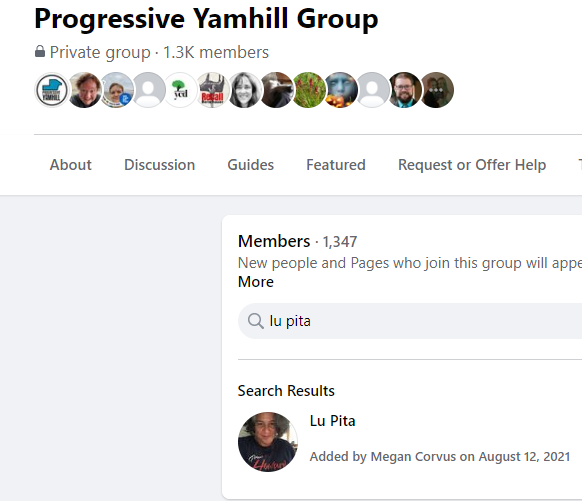This screenshot has width=582, height=501.
Task: Go to the Featured tab
Action: [336, 165]
